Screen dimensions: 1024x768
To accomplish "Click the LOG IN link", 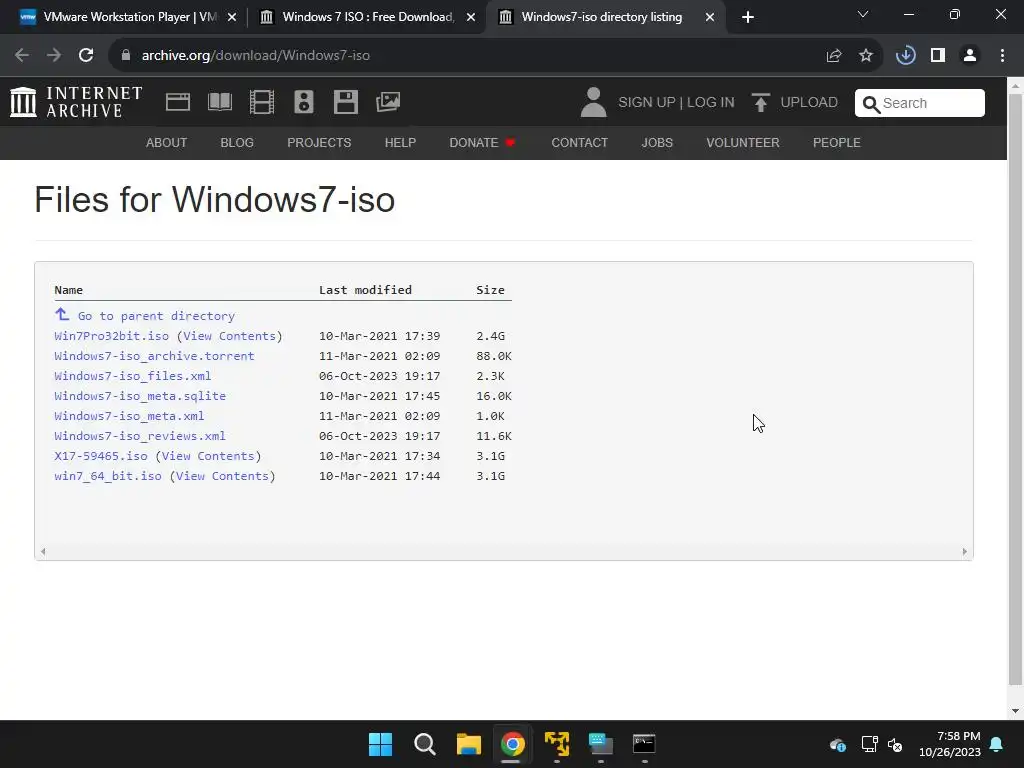I will coord(711,103).
